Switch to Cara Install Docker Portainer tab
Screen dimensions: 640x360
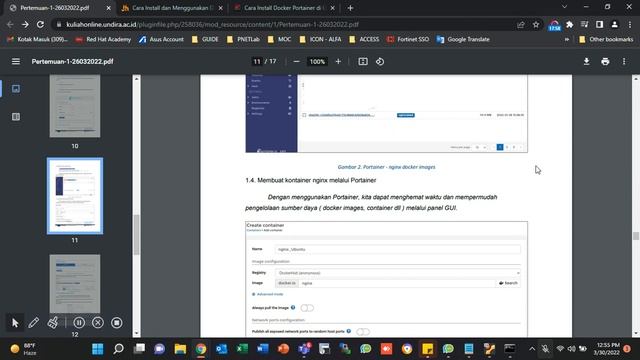coord(284,8)
